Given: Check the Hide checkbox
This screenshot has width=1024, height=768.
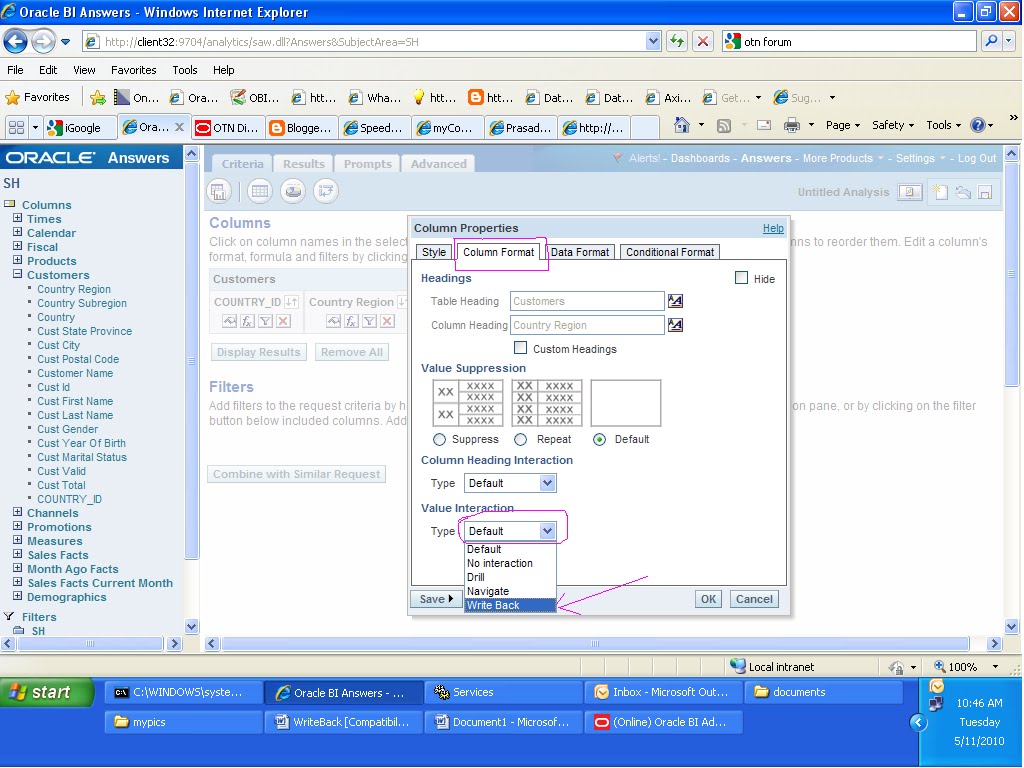Looking at the screenshot, I should (x=741, y=278).
